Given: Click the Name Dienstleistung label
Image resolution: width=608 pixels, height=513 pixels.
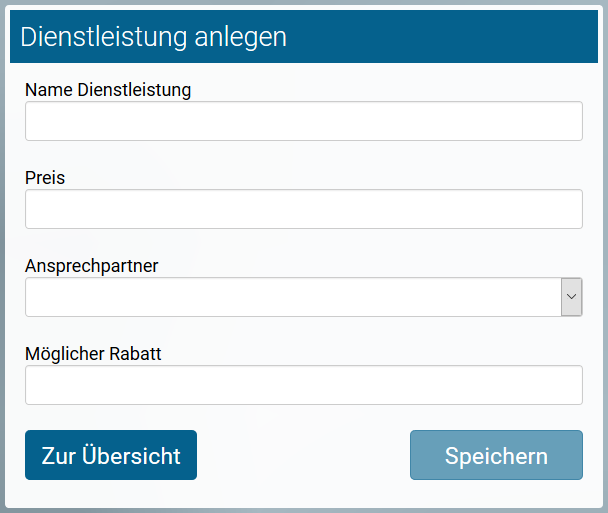Looking at the screenshot, I should [108, 90].
